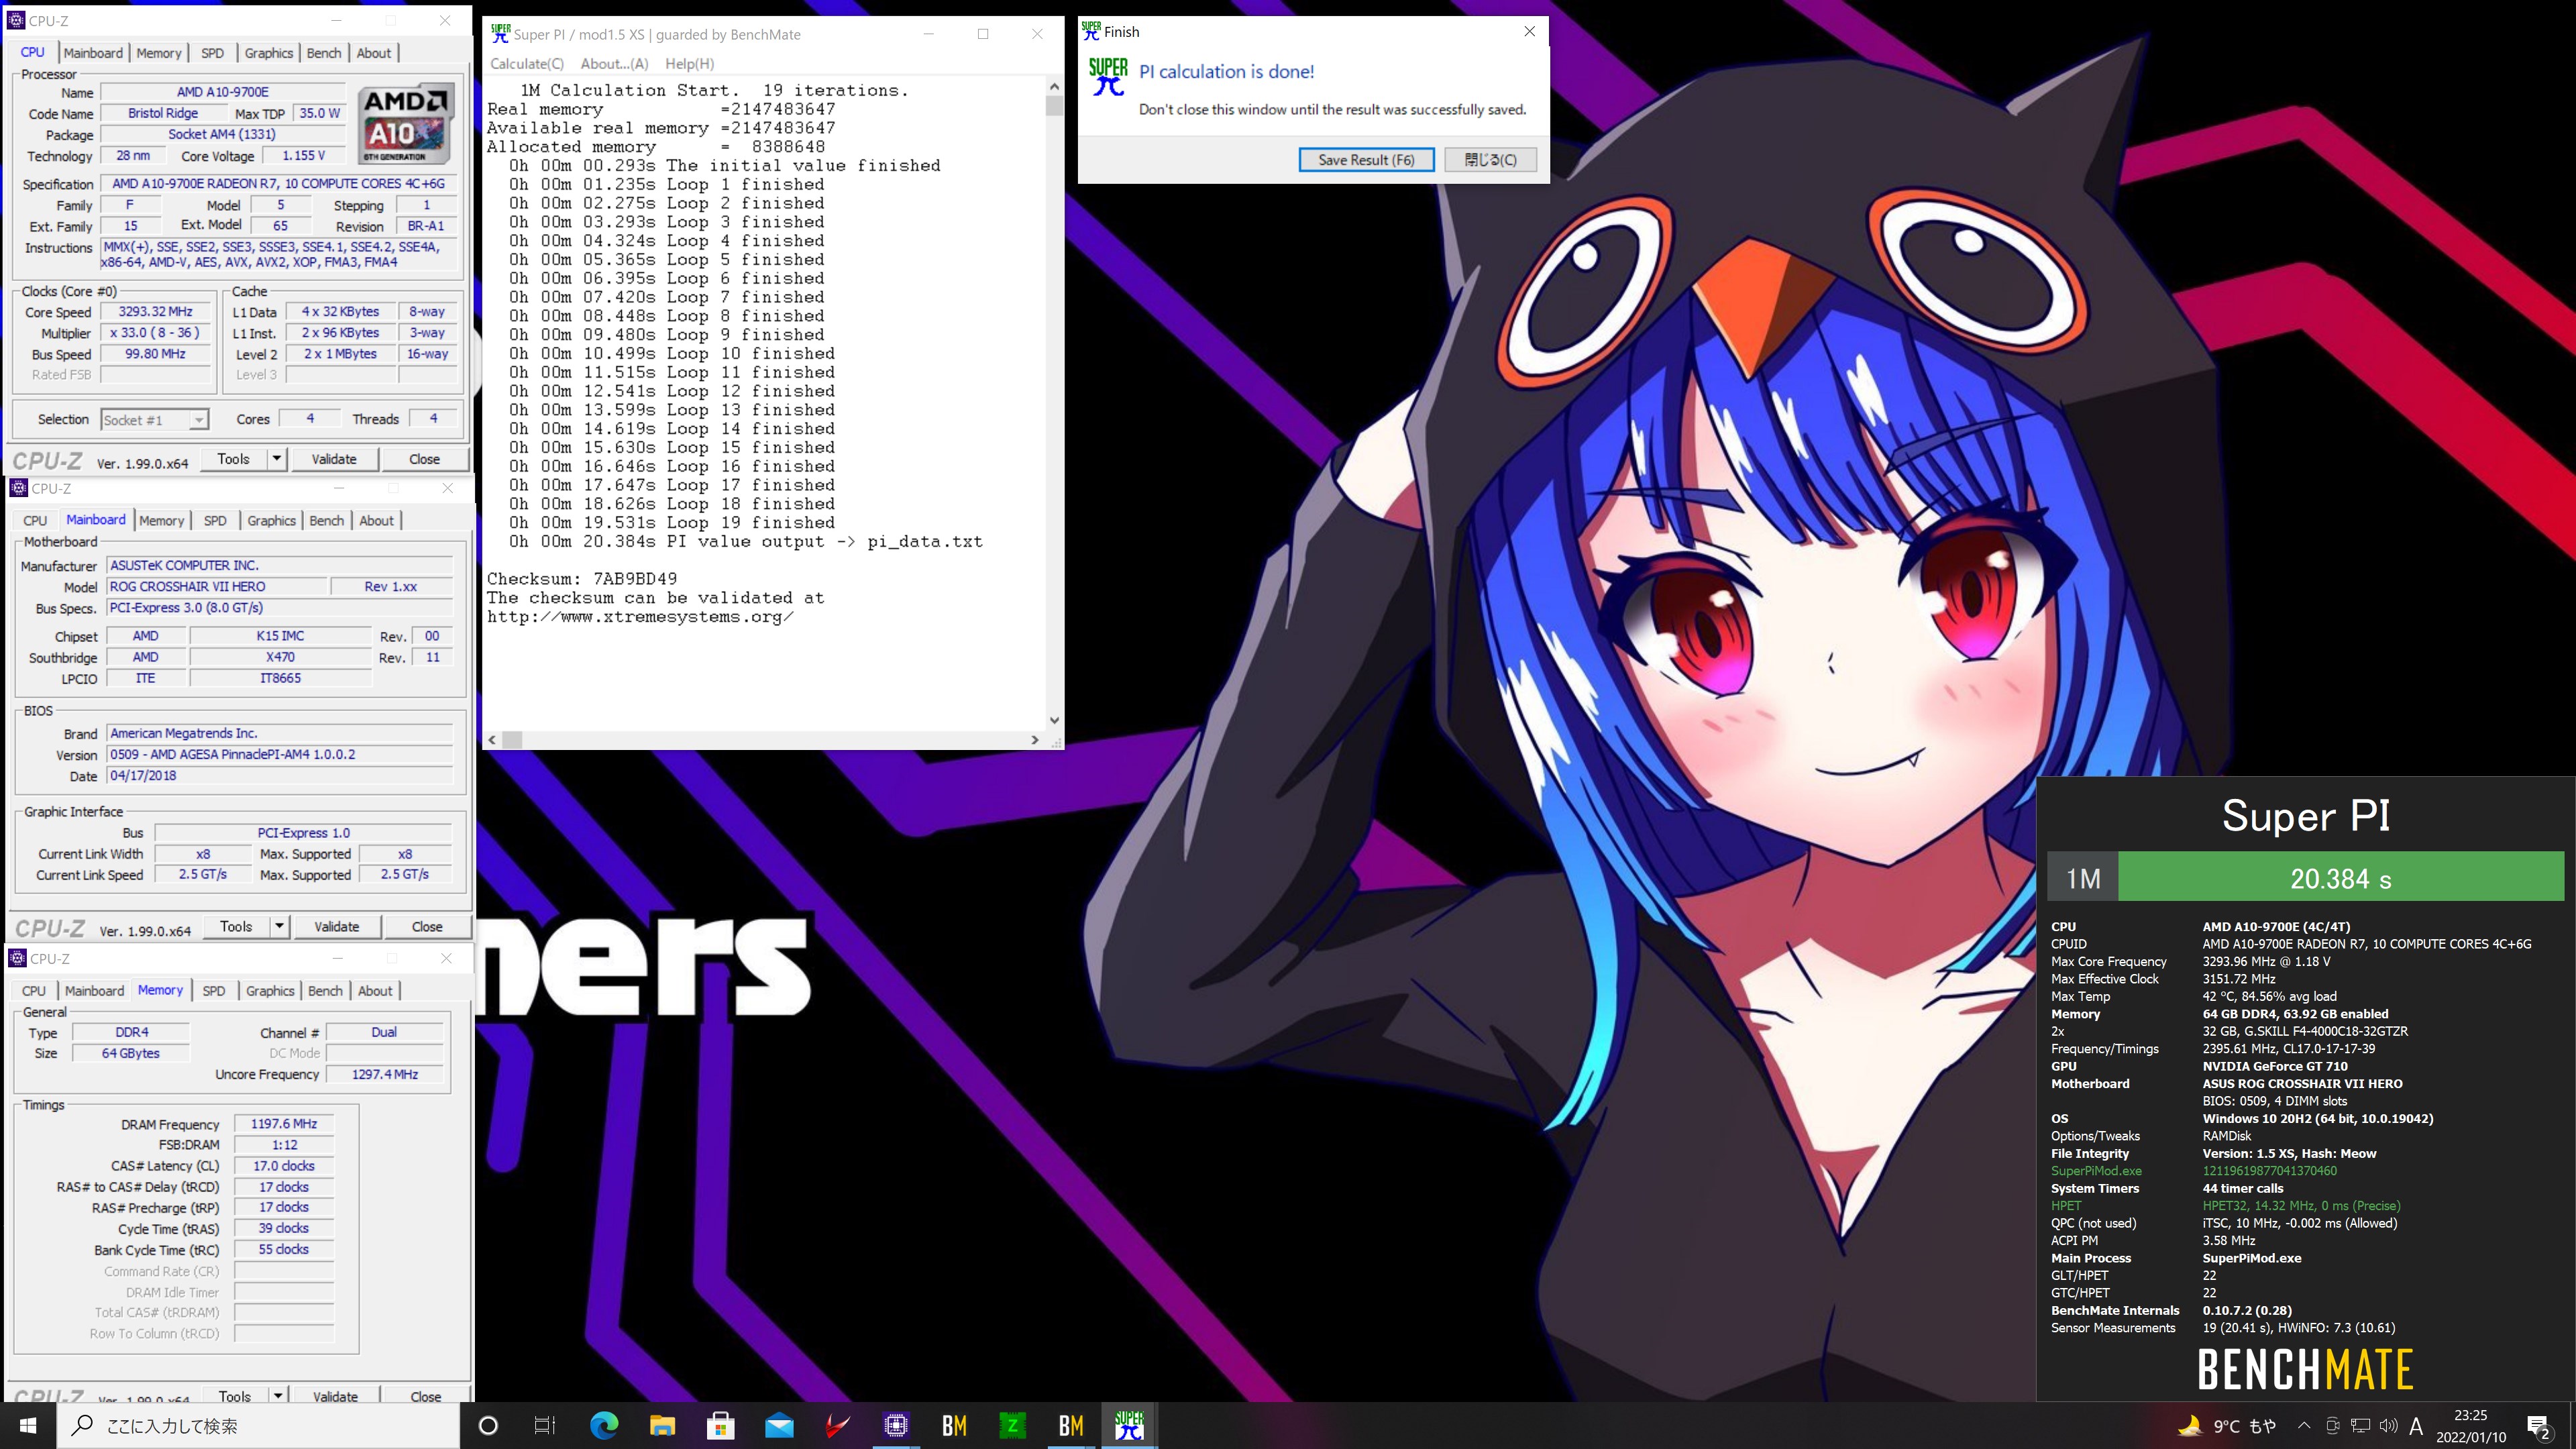Viewport: 2576px width, 1449px height.
Task: Click the ROG CROSSHAIR VII HERO model field
Action: coord(216,587)
